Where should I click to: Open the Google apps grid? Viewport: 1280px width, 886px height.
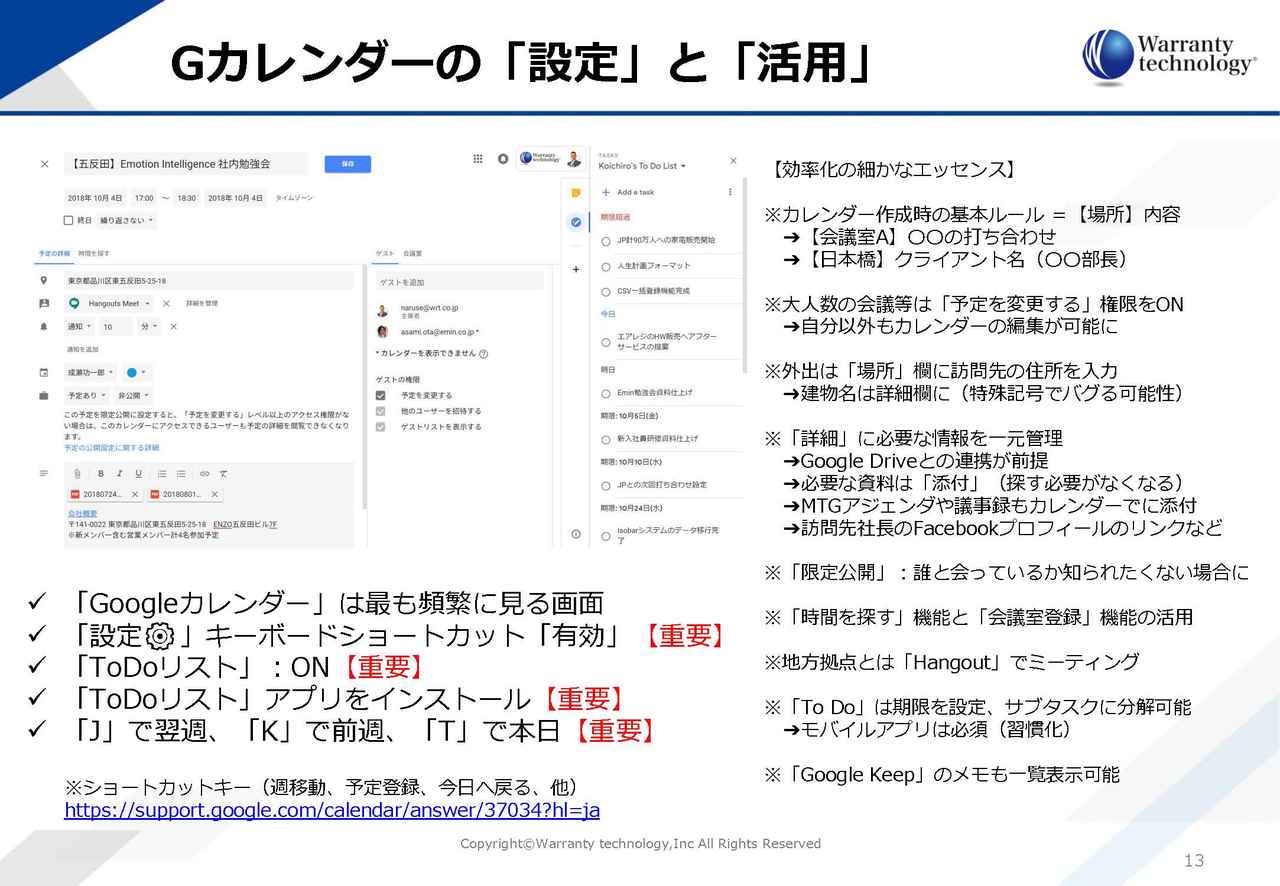point(477,158)
